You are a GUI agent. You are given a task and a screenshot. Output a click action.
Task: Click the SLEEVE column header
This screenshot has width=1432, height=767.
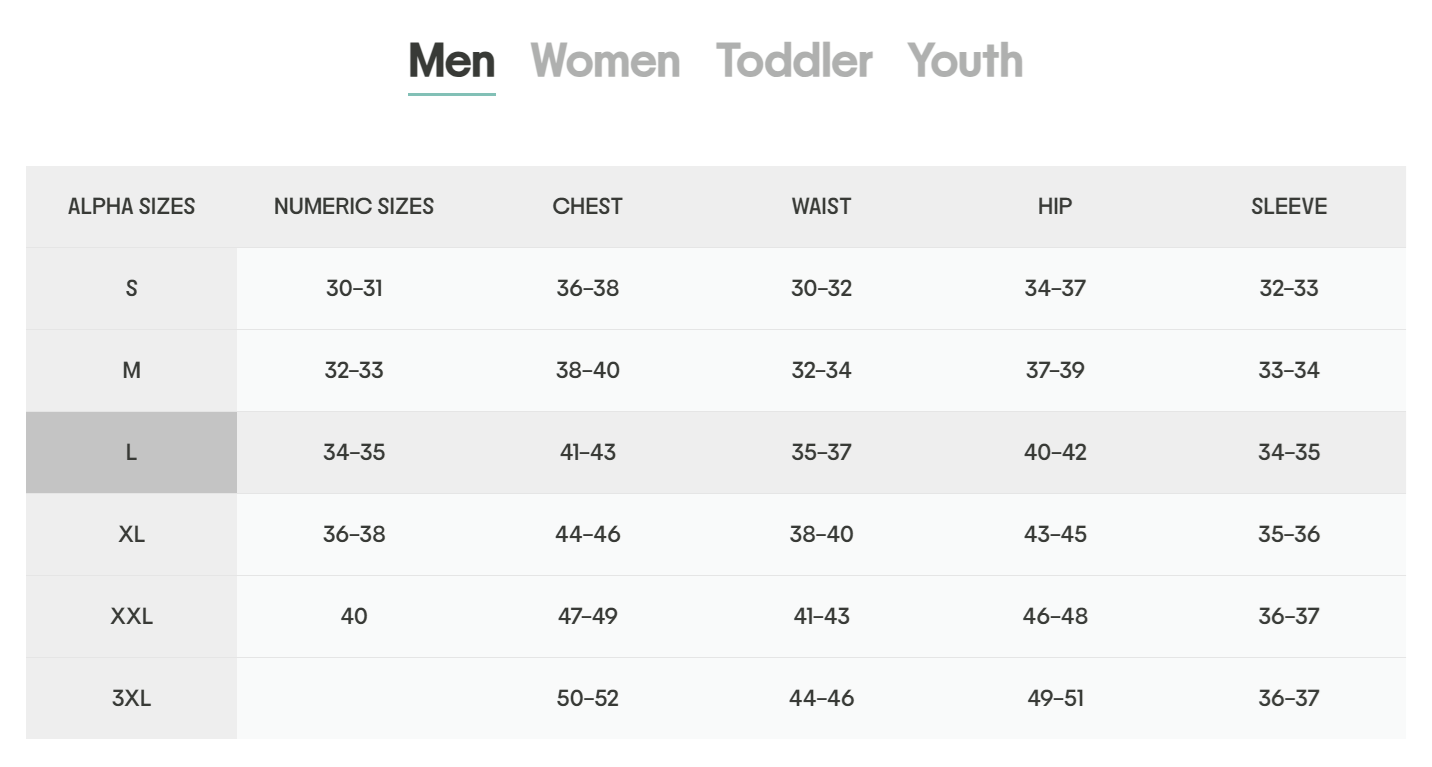[1289, 206]
